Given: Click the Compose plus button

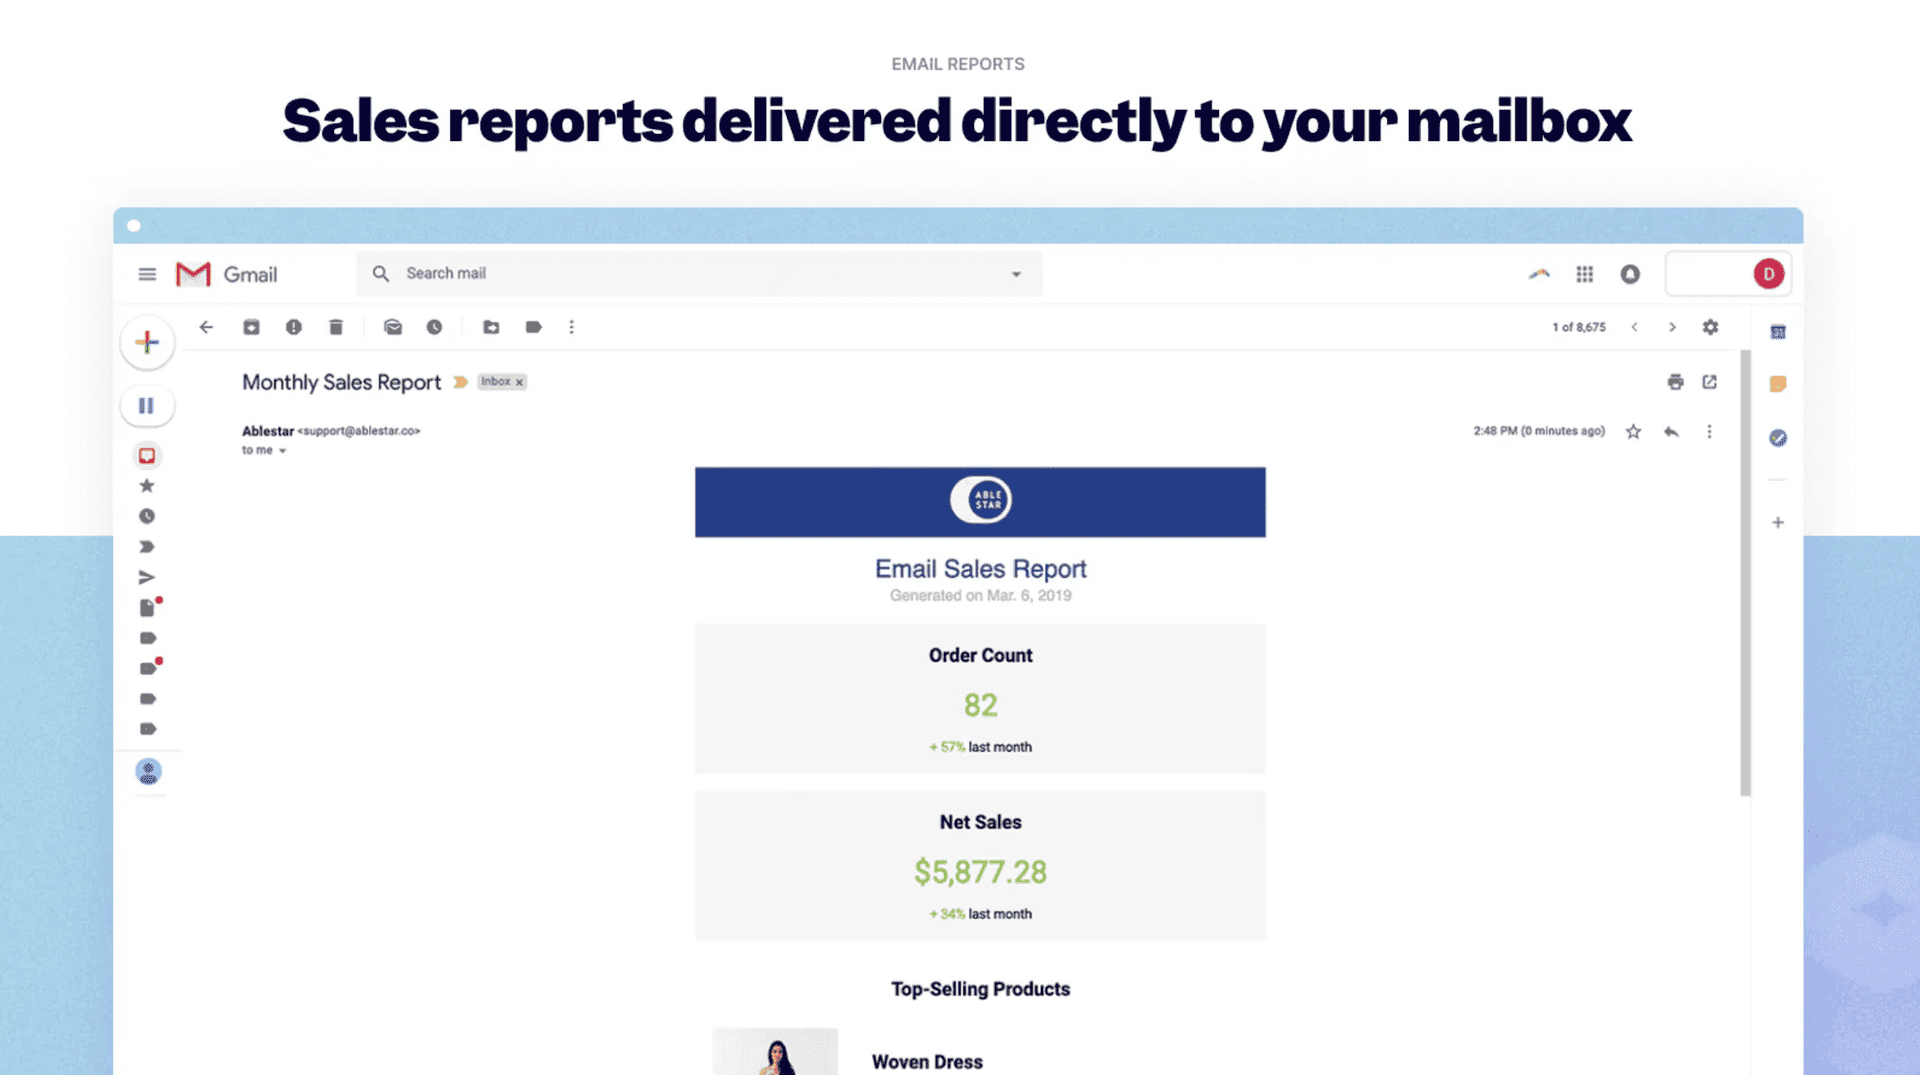Looking at the screenshot, I should (147, 342).
